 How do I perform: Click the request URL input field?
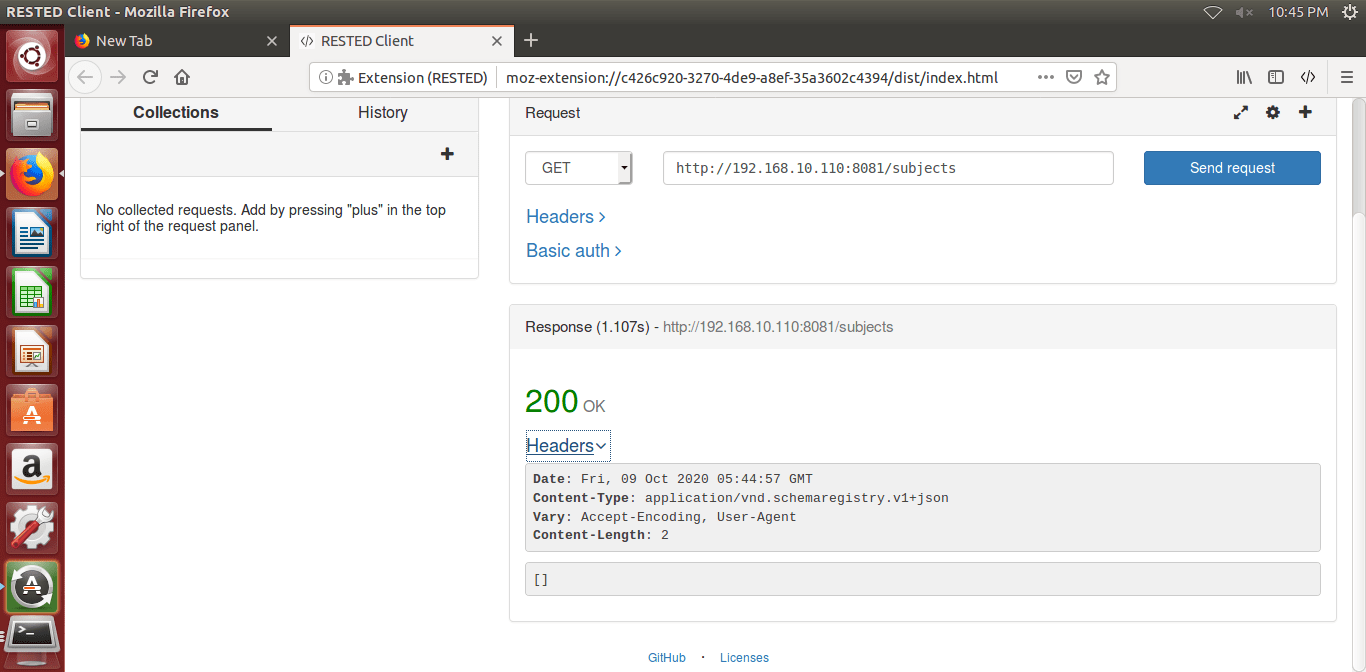pos(887,168)
